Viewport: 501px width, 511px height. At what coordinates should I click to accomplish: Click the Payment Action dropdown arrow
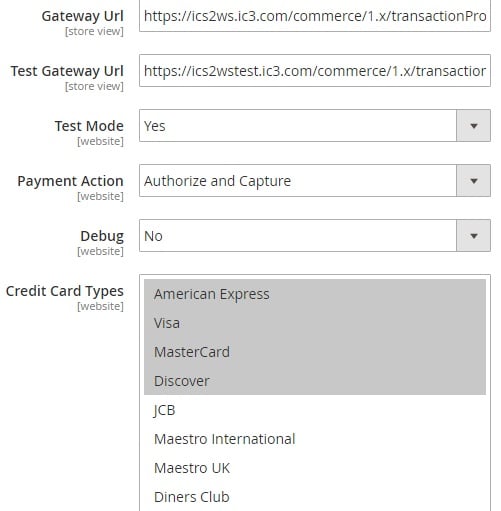pyautogui.click(x=473, y=181)
